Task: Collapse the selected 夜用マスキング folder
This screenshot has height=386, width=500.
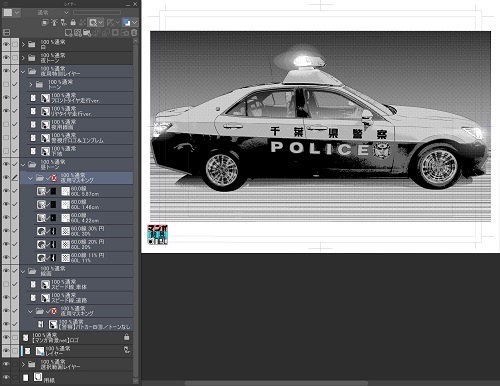Action: click(x=31, y=178)
